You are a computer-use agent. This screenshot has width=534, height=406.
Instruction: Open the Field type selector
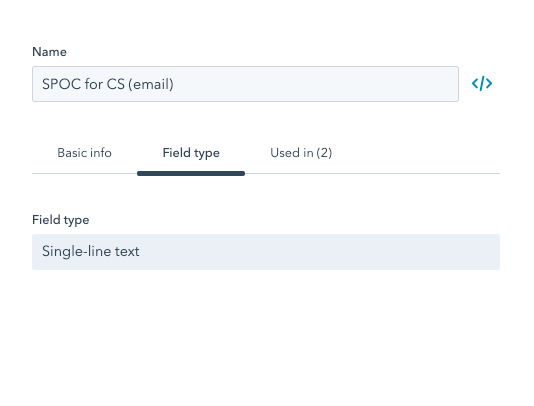266,252
